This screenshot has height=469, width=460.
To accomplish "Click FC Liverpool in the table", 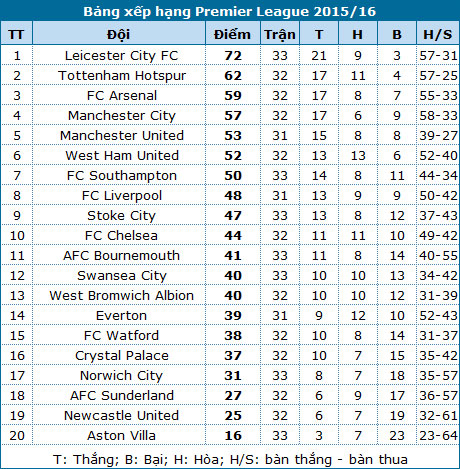I will (x=122, y=196).
